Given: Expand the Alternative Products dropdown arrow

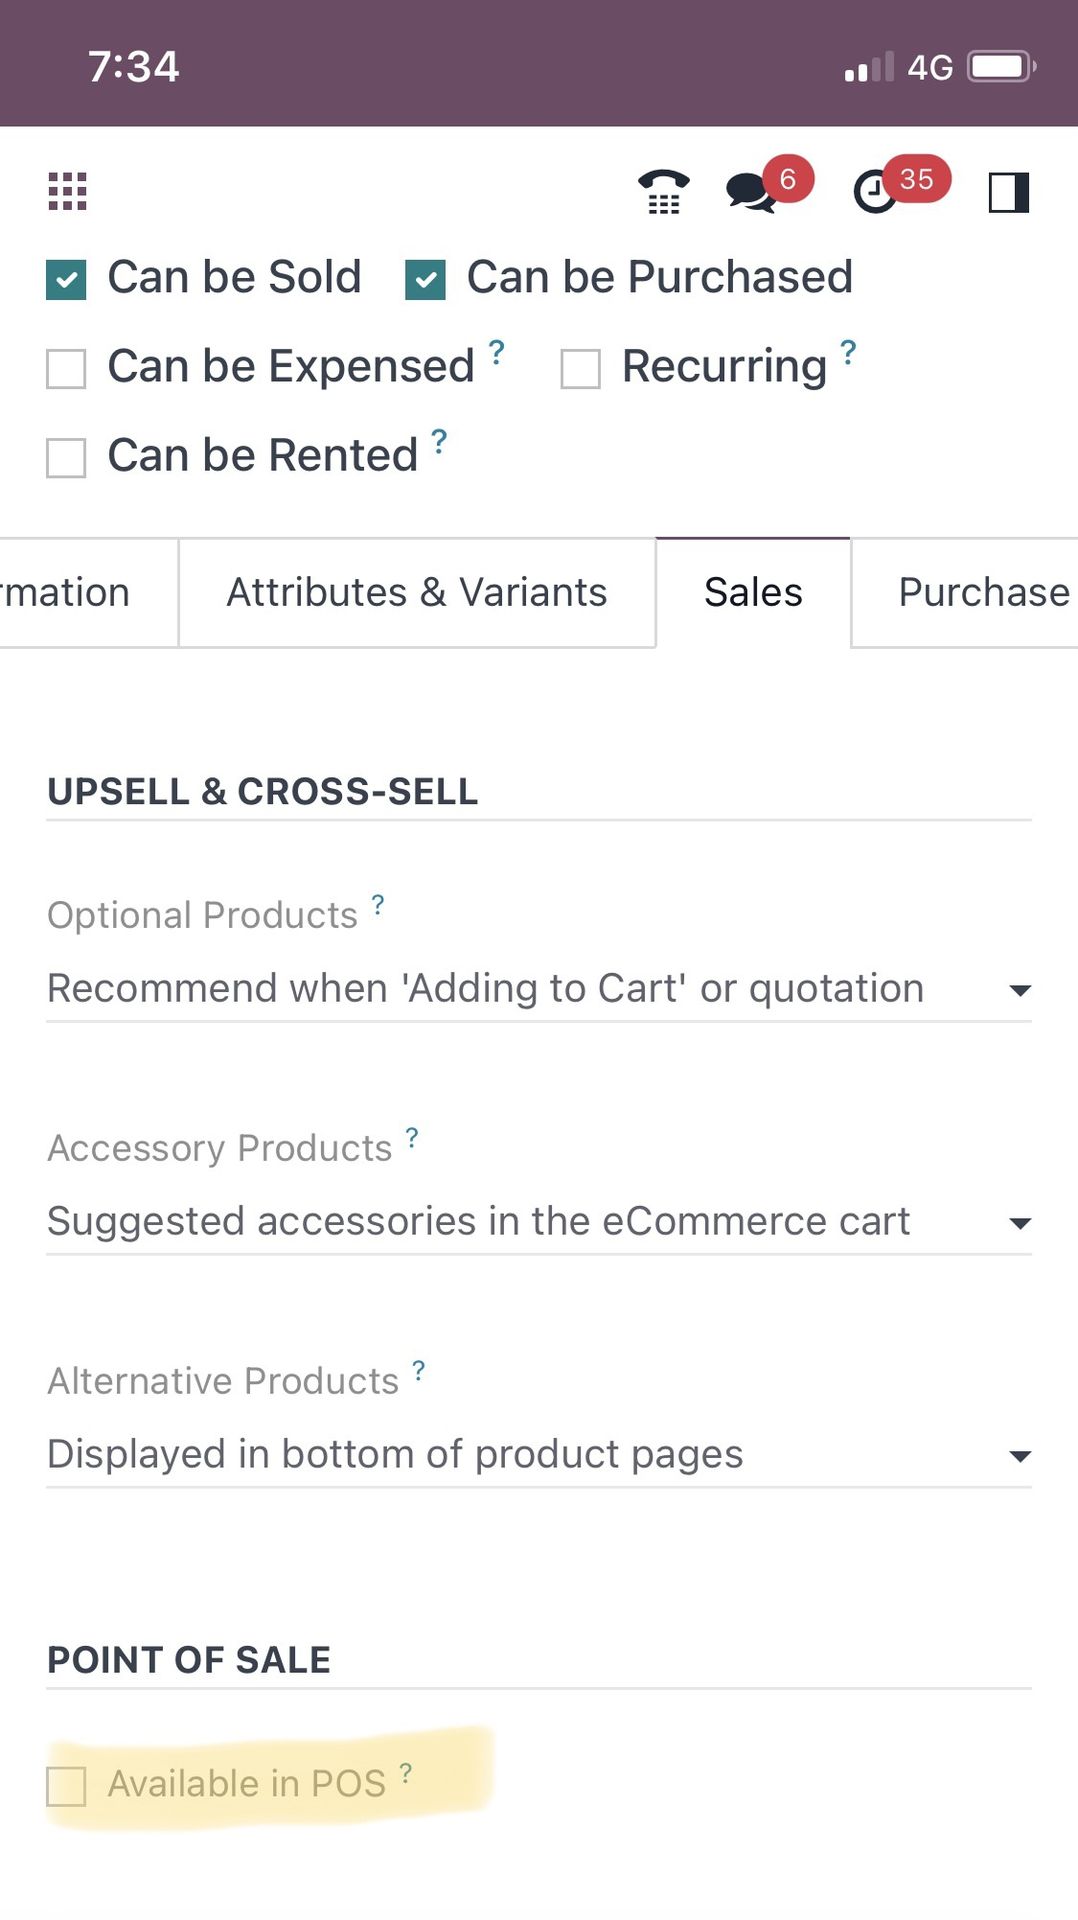Looking at the screenshot, I should coord(1019,1457).
